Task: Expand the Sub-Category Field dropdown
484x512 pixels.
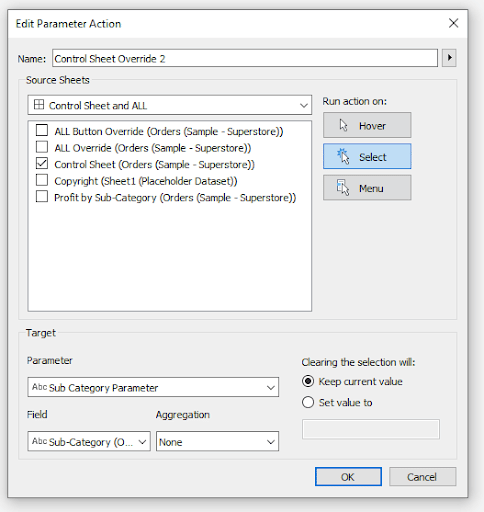Action: [x=89, y=441]
